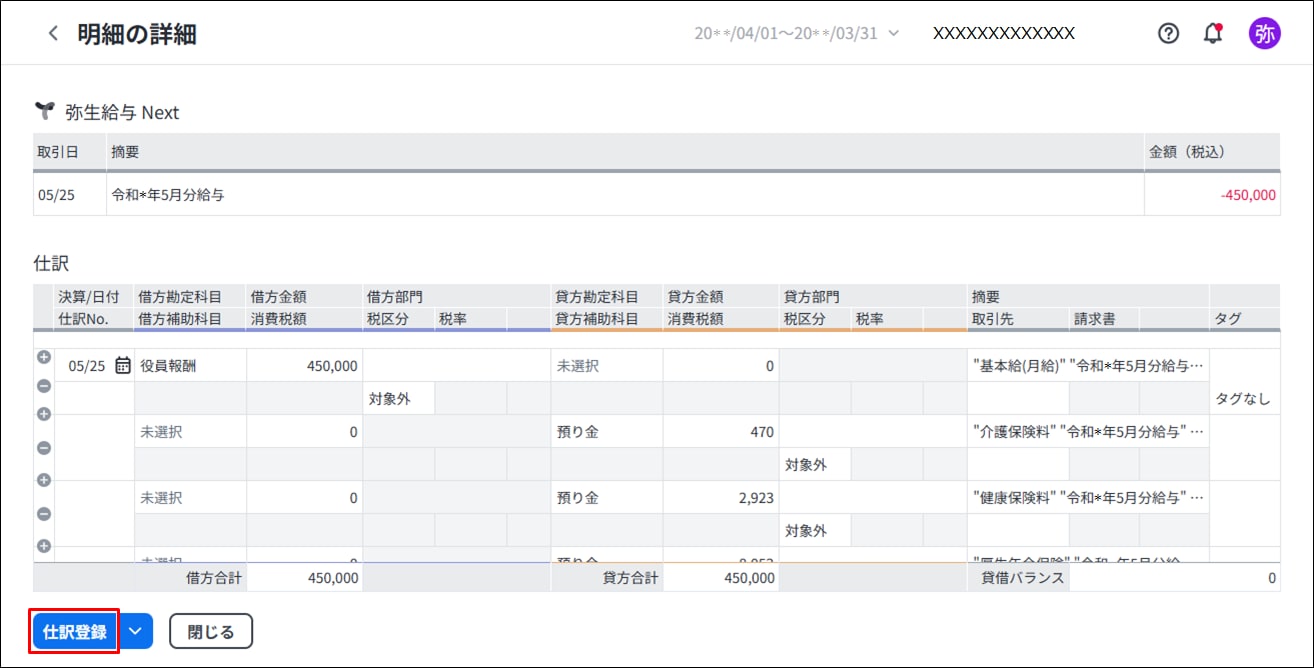
Task: Open credit tax class 対象外 under the 2,923 row
Action: 815,531
